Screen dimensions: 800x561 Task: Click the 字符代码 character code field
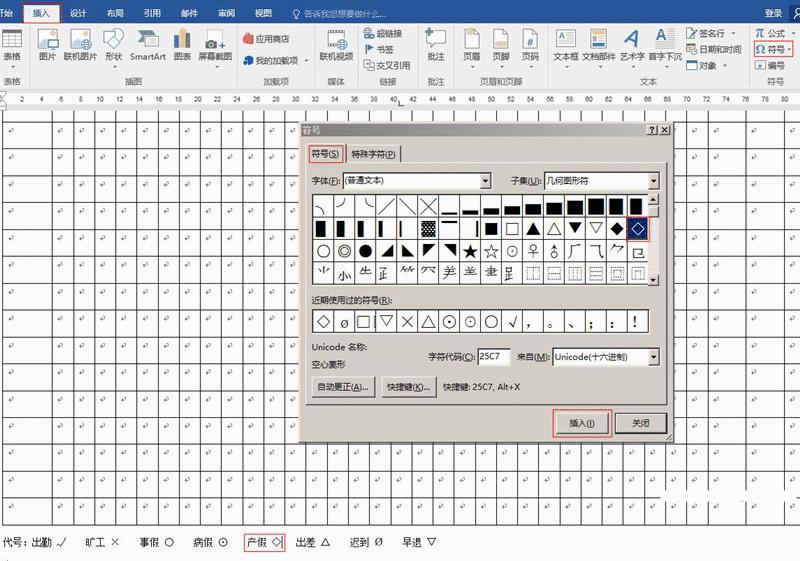(x=493, y=356)
